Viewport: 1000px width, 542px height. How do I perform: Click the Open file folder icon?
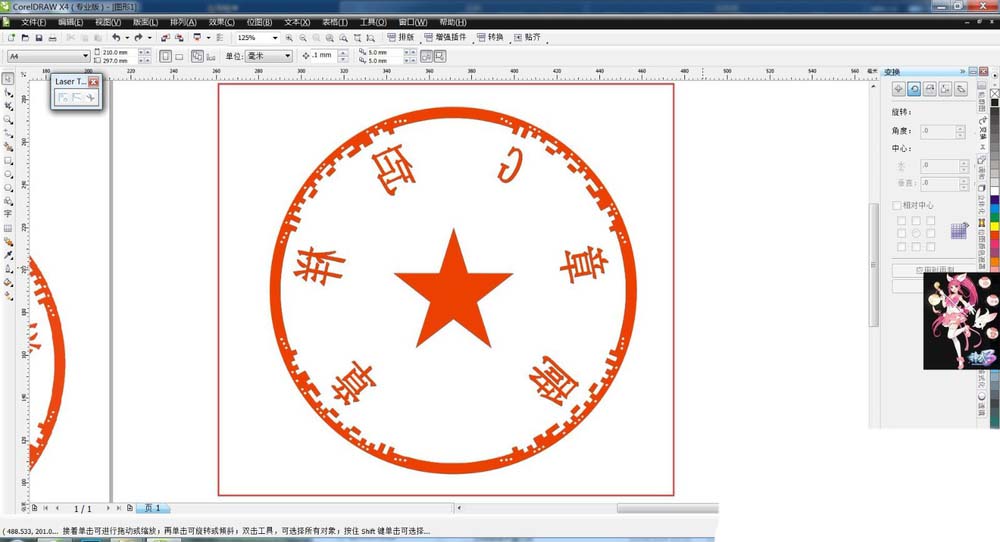[25, 38]
